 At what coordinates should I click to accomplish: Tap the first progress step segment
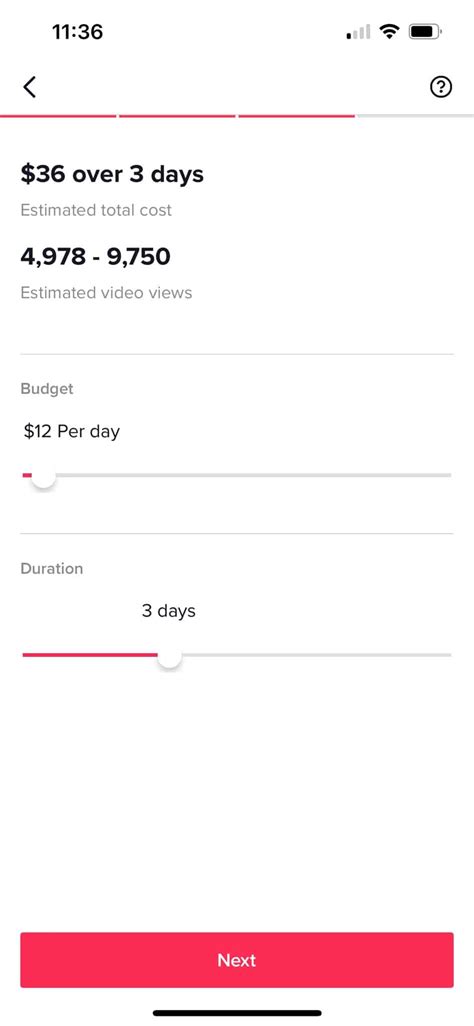point(58,116)
